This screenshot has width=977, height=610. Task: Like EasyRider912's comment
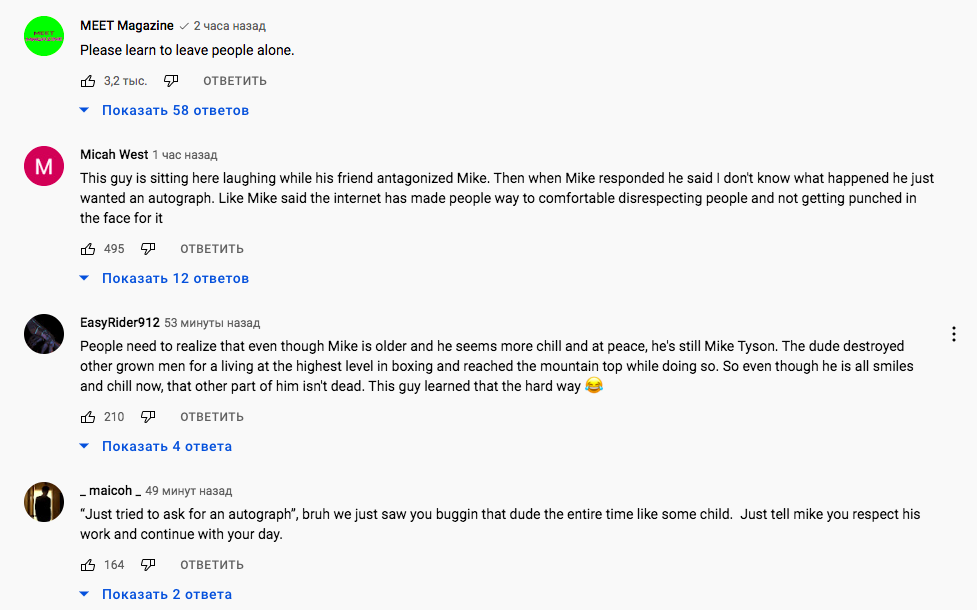pyautogui.click(x=88, y=417)
